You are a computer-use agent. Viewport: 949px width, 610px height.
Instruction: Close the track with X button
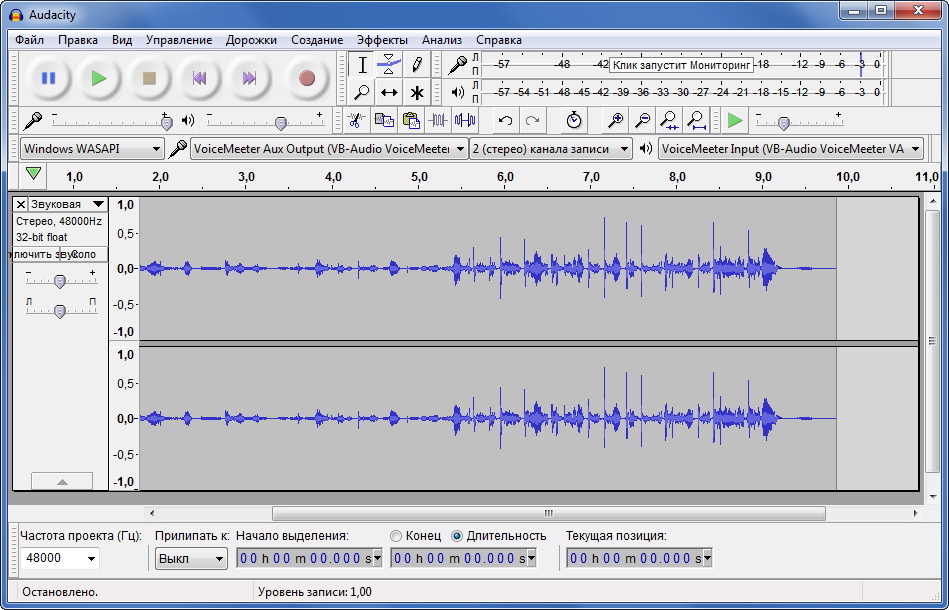click(x=21, y=204)
